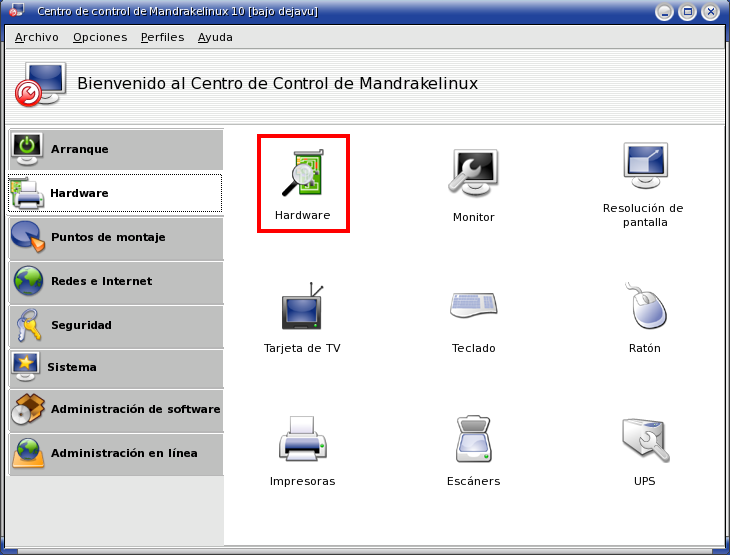Open the UPS configuration icon

coord(645,440)
